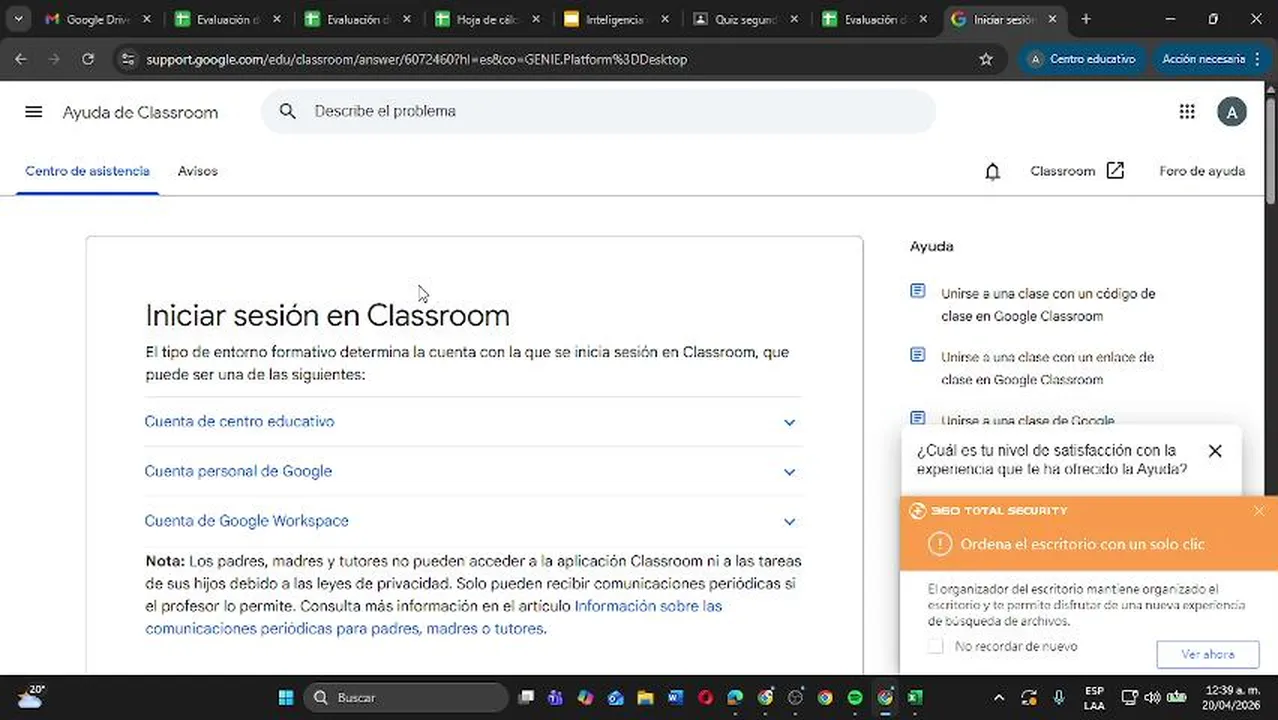Expand 'Cuenta de Google Workspace' section
This screenshot has width=1278, height=720.
point(473,521)
